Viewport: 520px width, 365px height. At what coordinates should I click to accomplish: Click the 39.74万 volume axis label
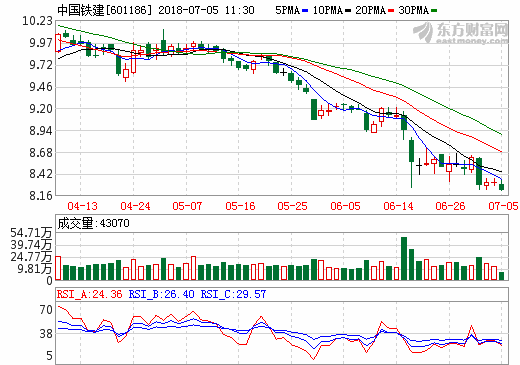click(x=31, y=245)
